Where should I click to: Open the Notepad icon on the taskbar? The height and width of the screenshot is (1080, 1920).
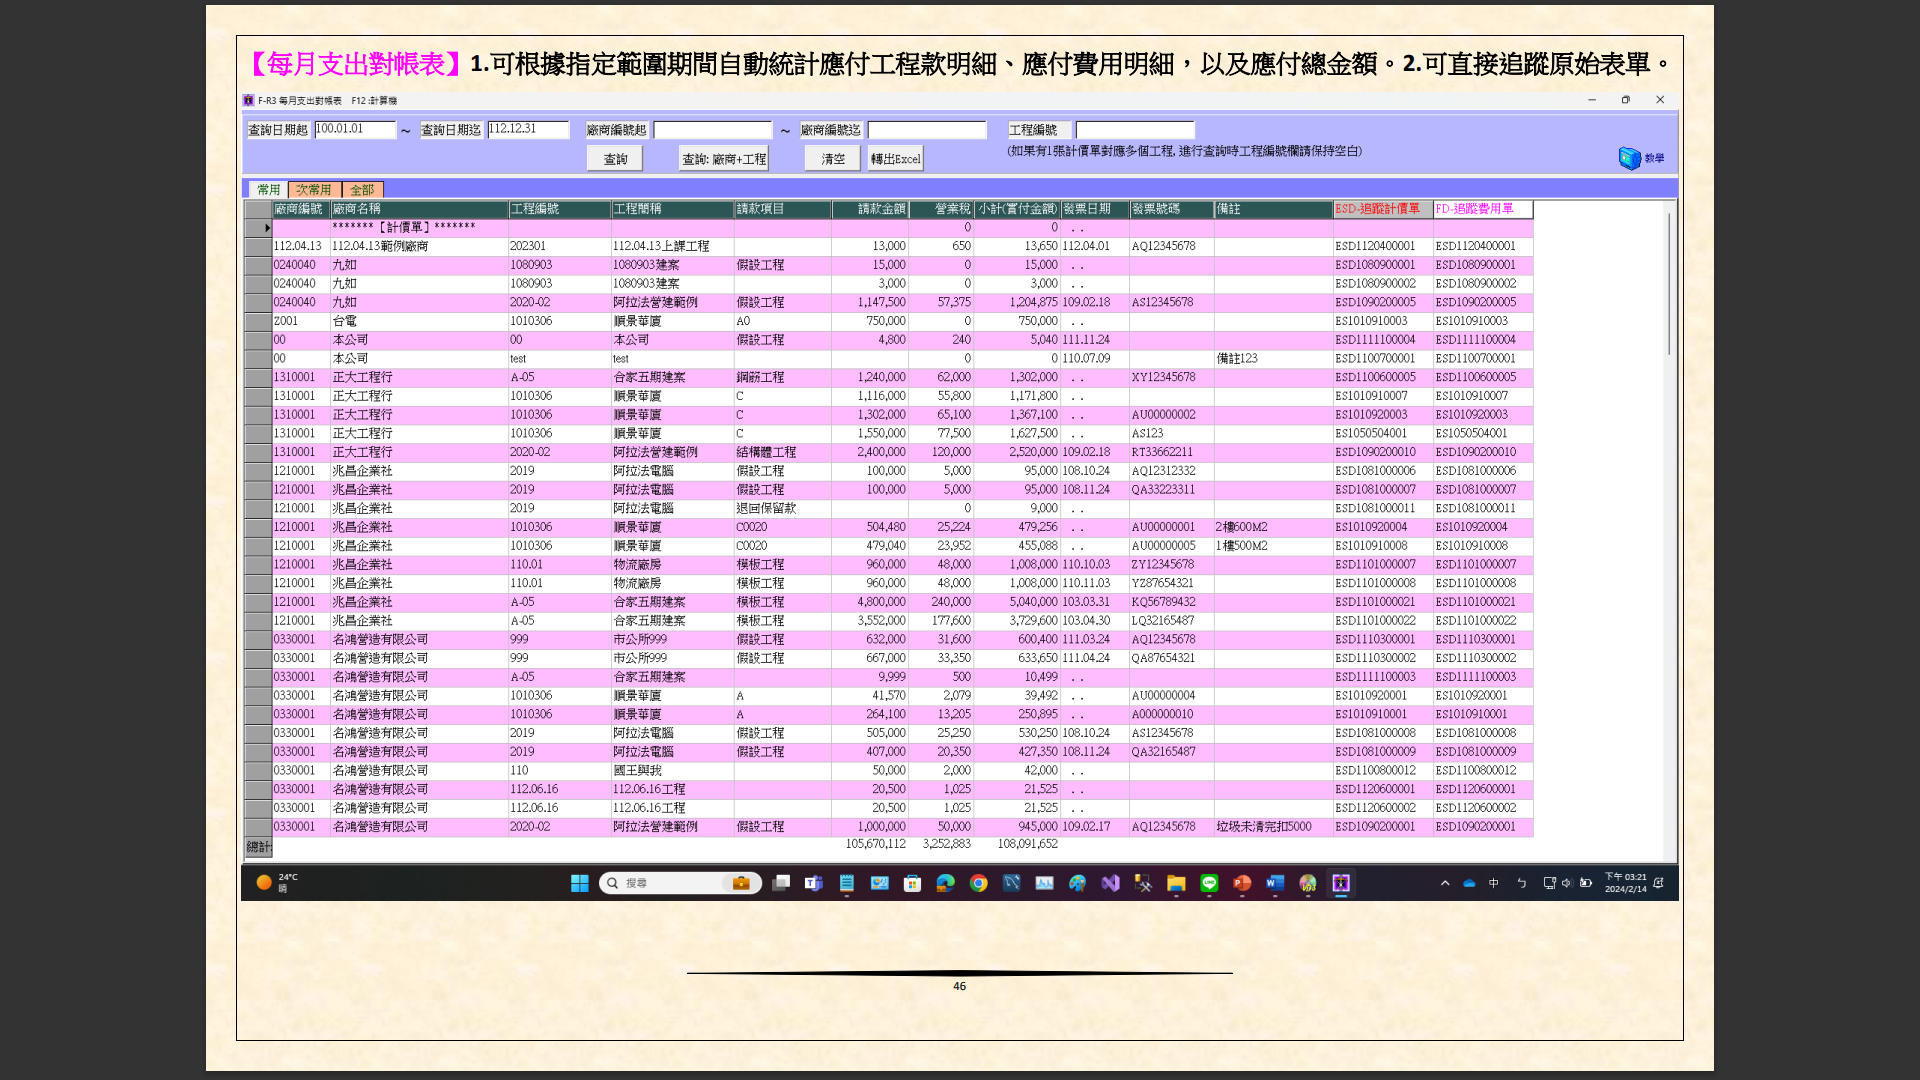click(847, 883)
